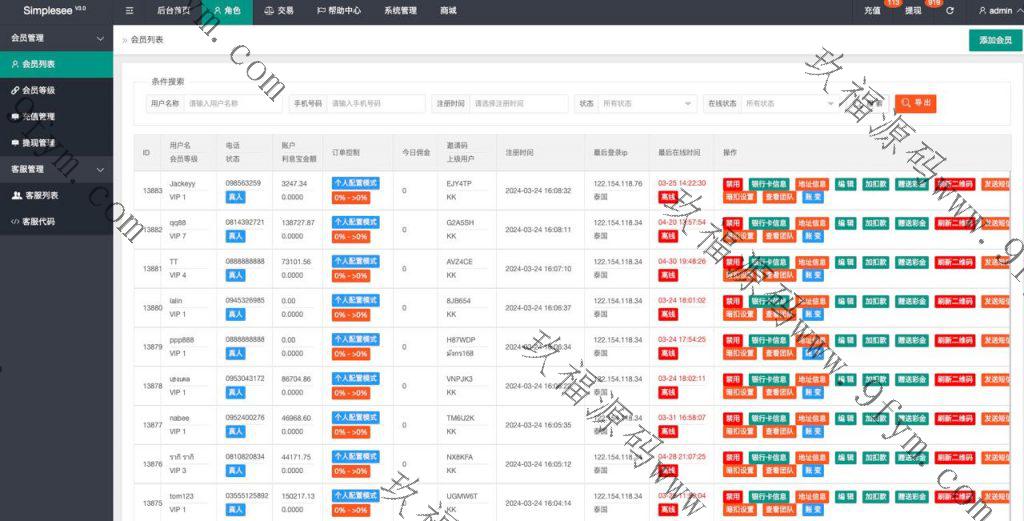Viewport: 1024px width, 521px height.
Task: Open the 系统管理 top menu
Action: point(400,11)
